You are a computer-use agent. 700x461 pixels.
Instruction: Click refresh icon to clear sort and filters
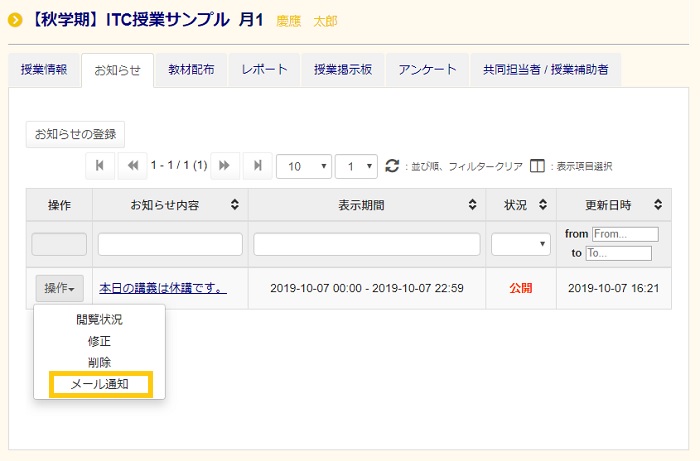[392, 165]
